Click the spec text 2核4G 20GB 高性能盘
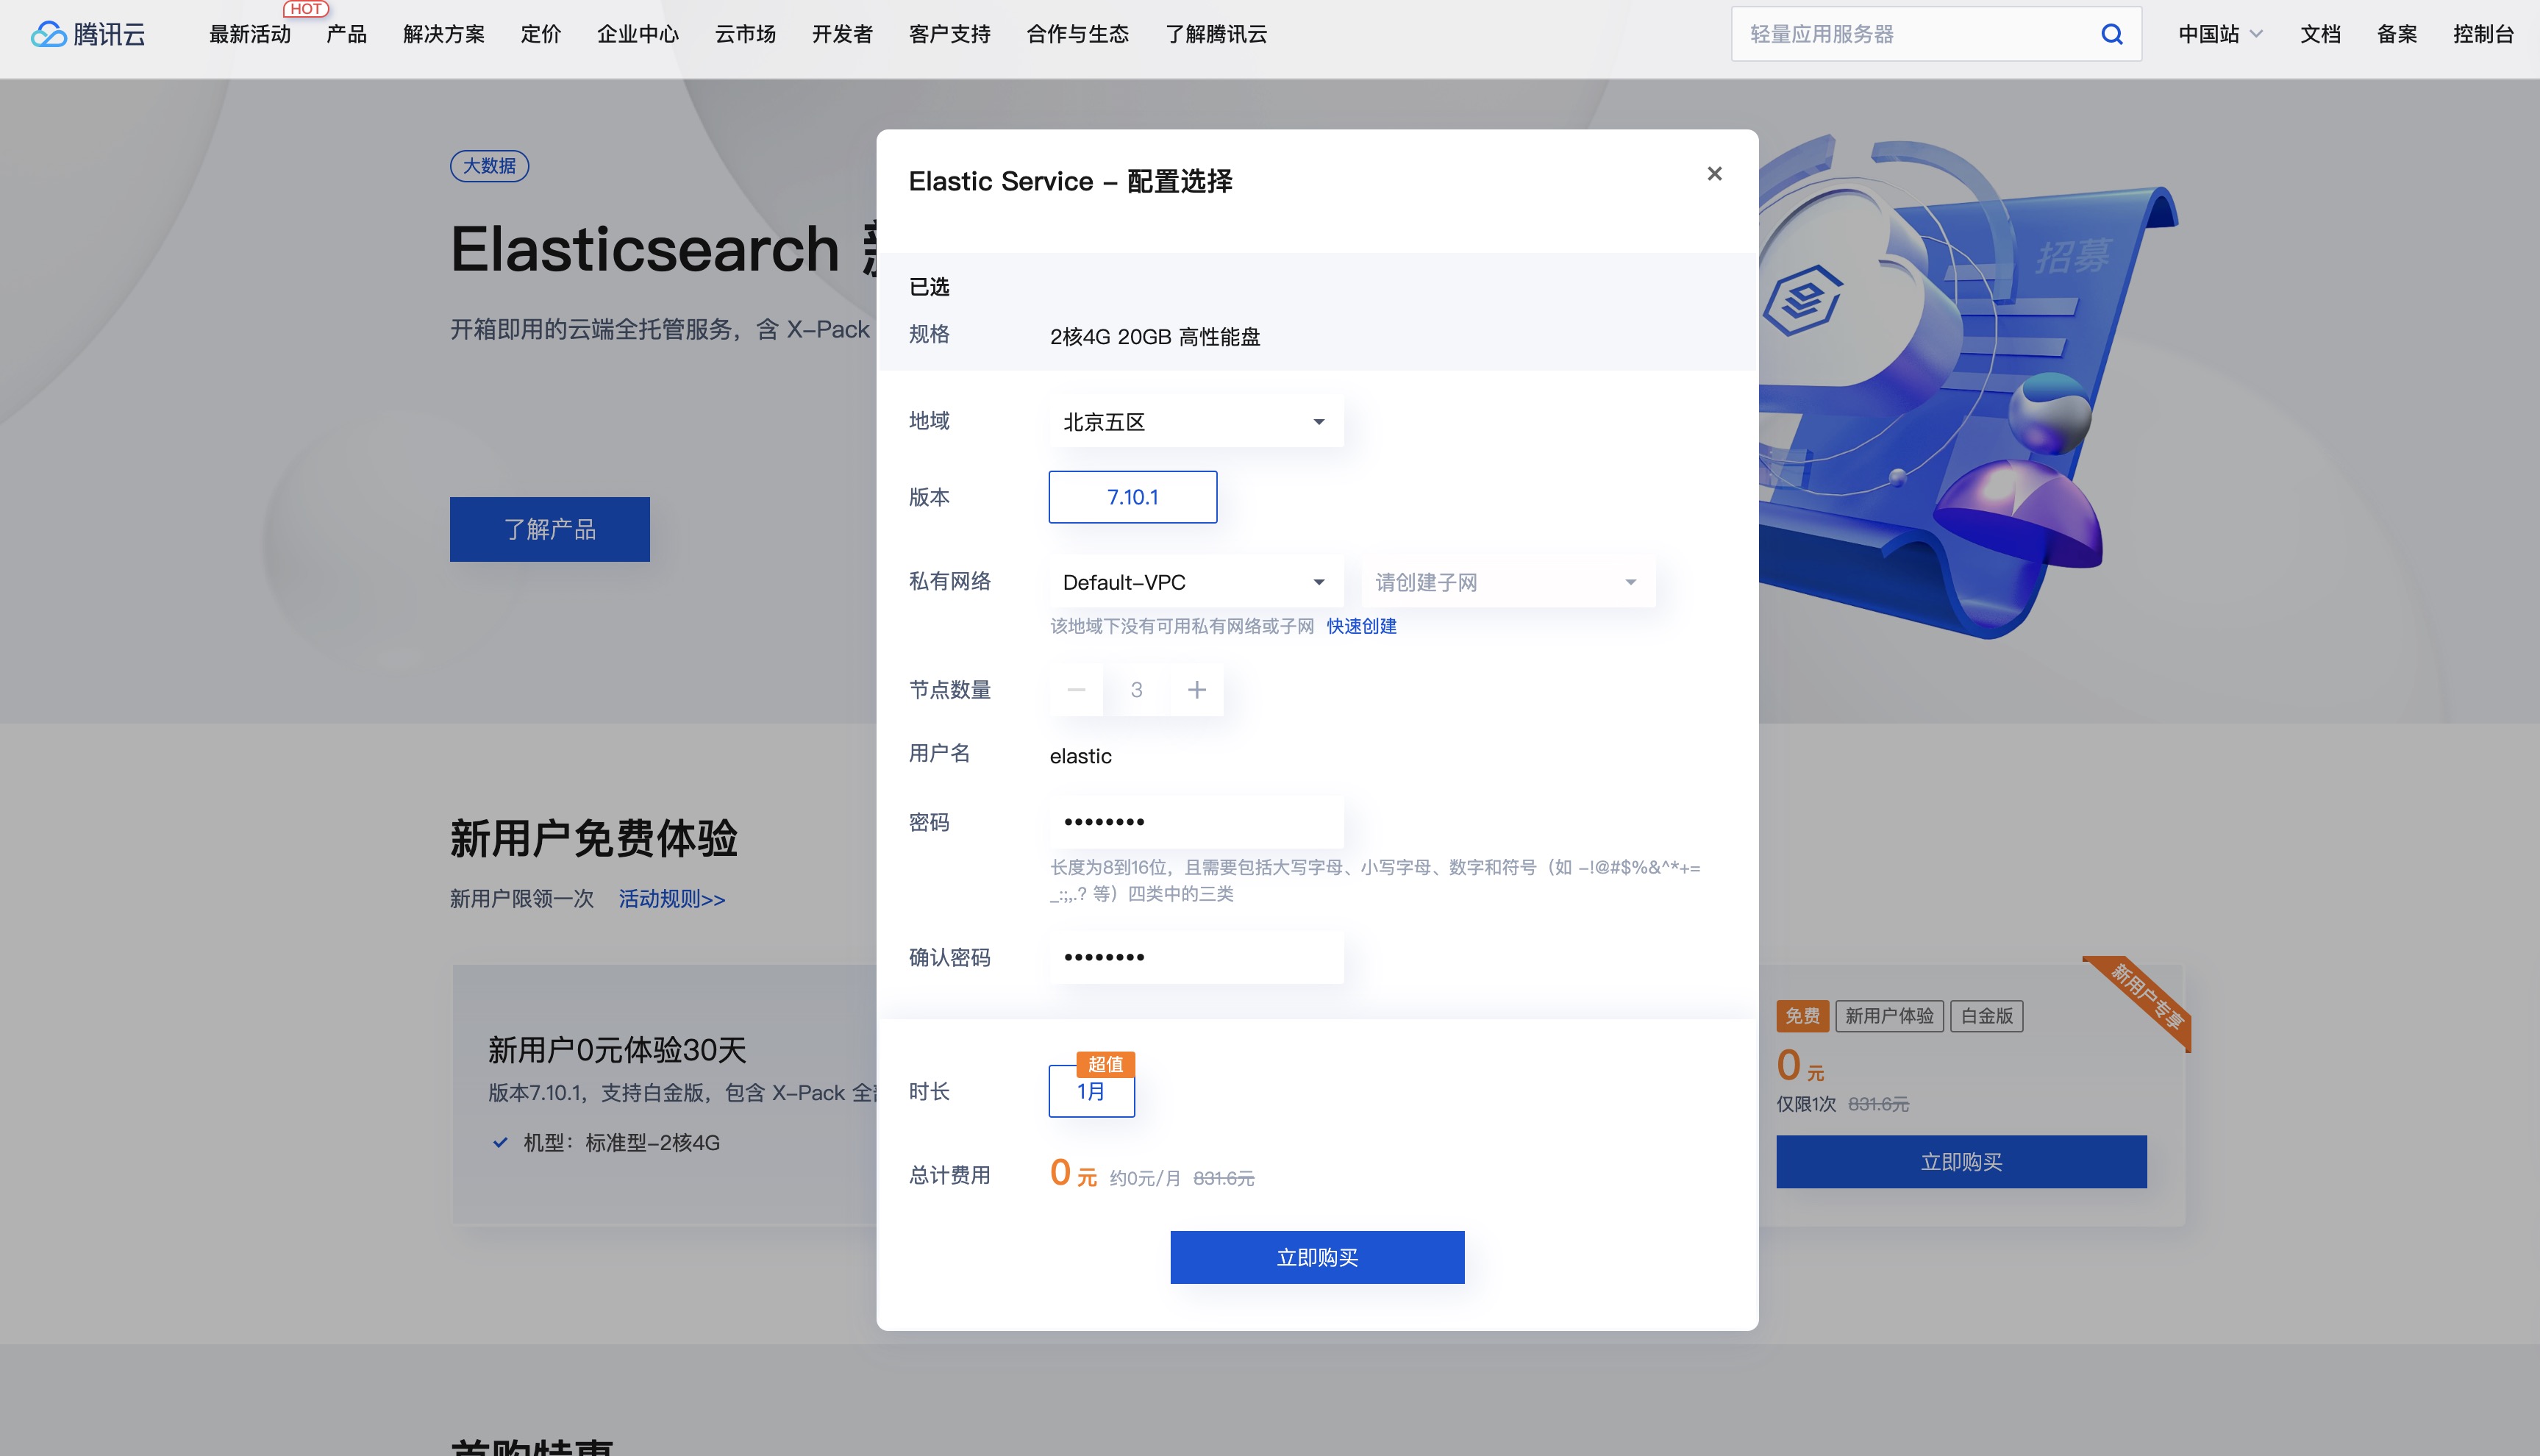Screen dimensions: 2540x1456 point(1155,337)
